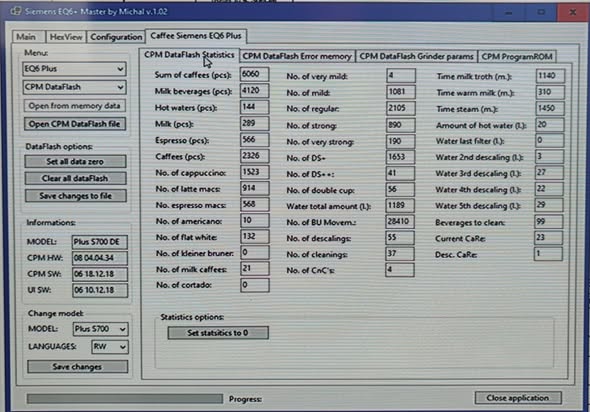Click Save changes to file button
Image resolution: width=590 pixels, height=412 pixels.
(76, 196)
